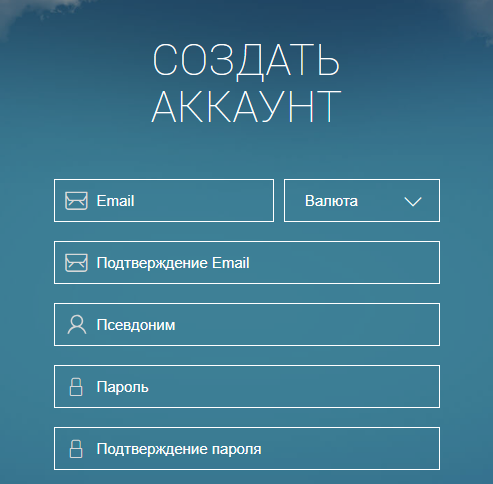Screen dimensions: 493x484
Task: Click the СОЗДАТЬ heading word
Action: 246,61
